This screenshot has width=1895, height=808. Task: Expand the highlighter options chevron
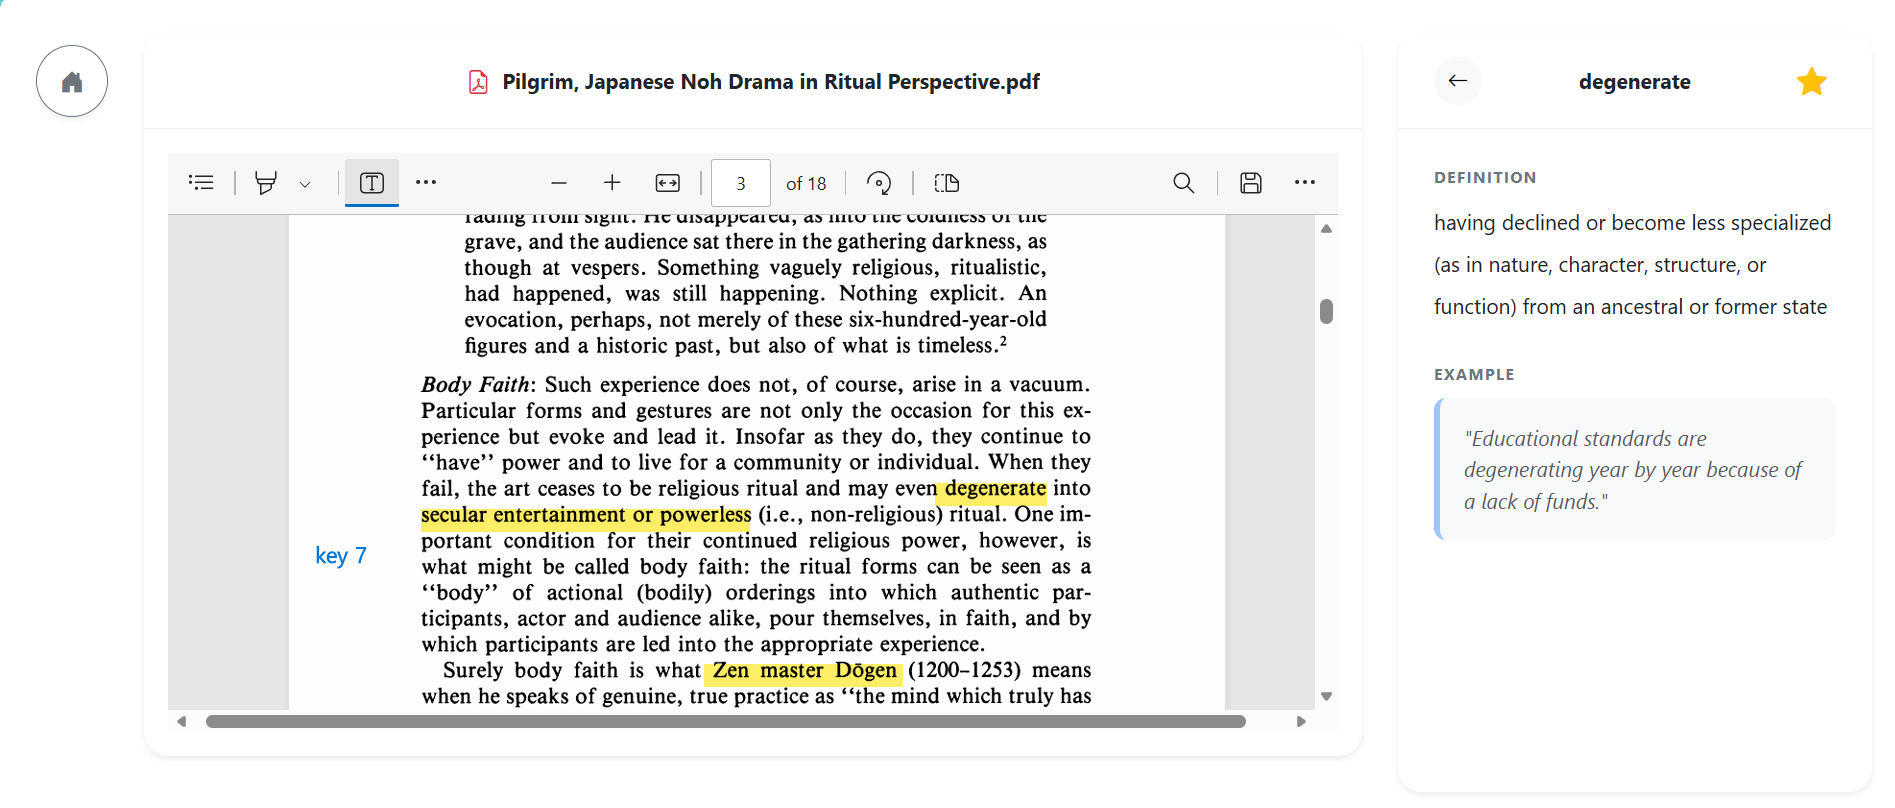point(305,184)
